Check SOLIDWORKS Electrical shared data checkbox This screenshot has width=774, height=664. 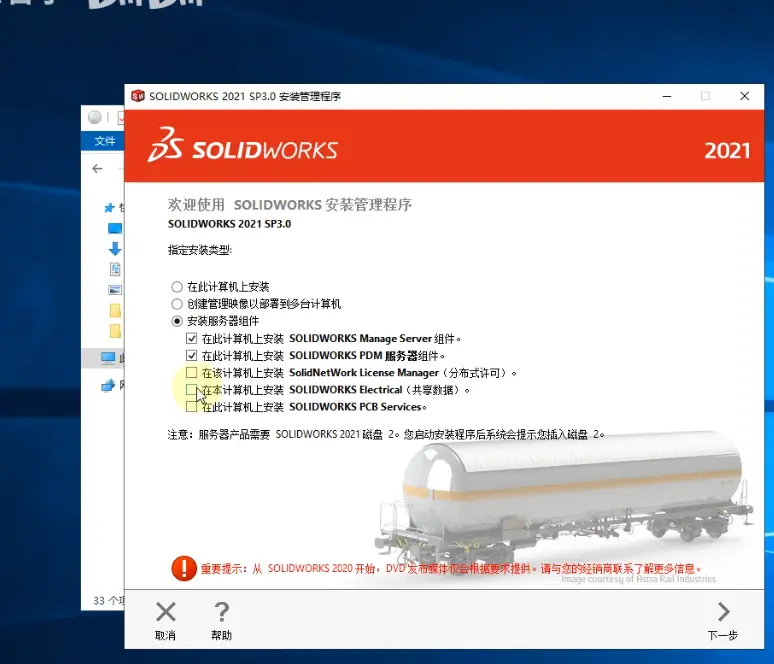pos(192,390)
